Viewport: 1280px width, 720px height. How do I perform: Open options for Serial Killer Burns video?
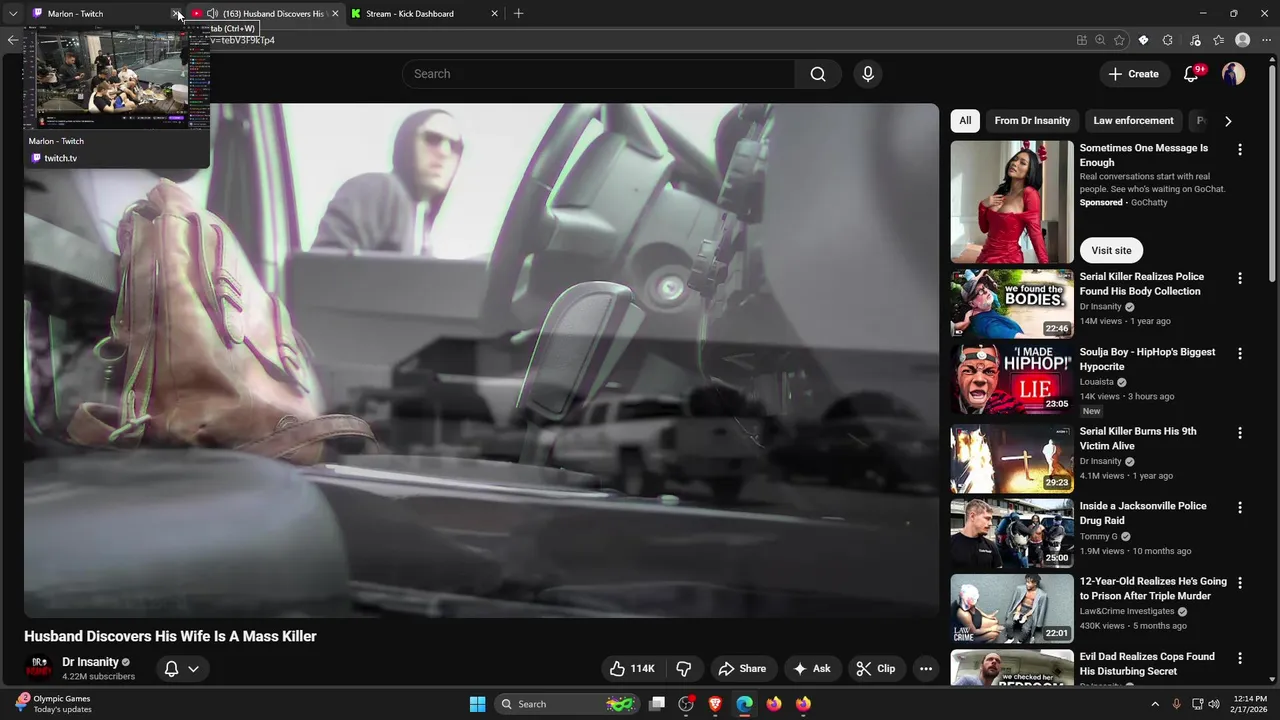click(x=1240, y=433)
